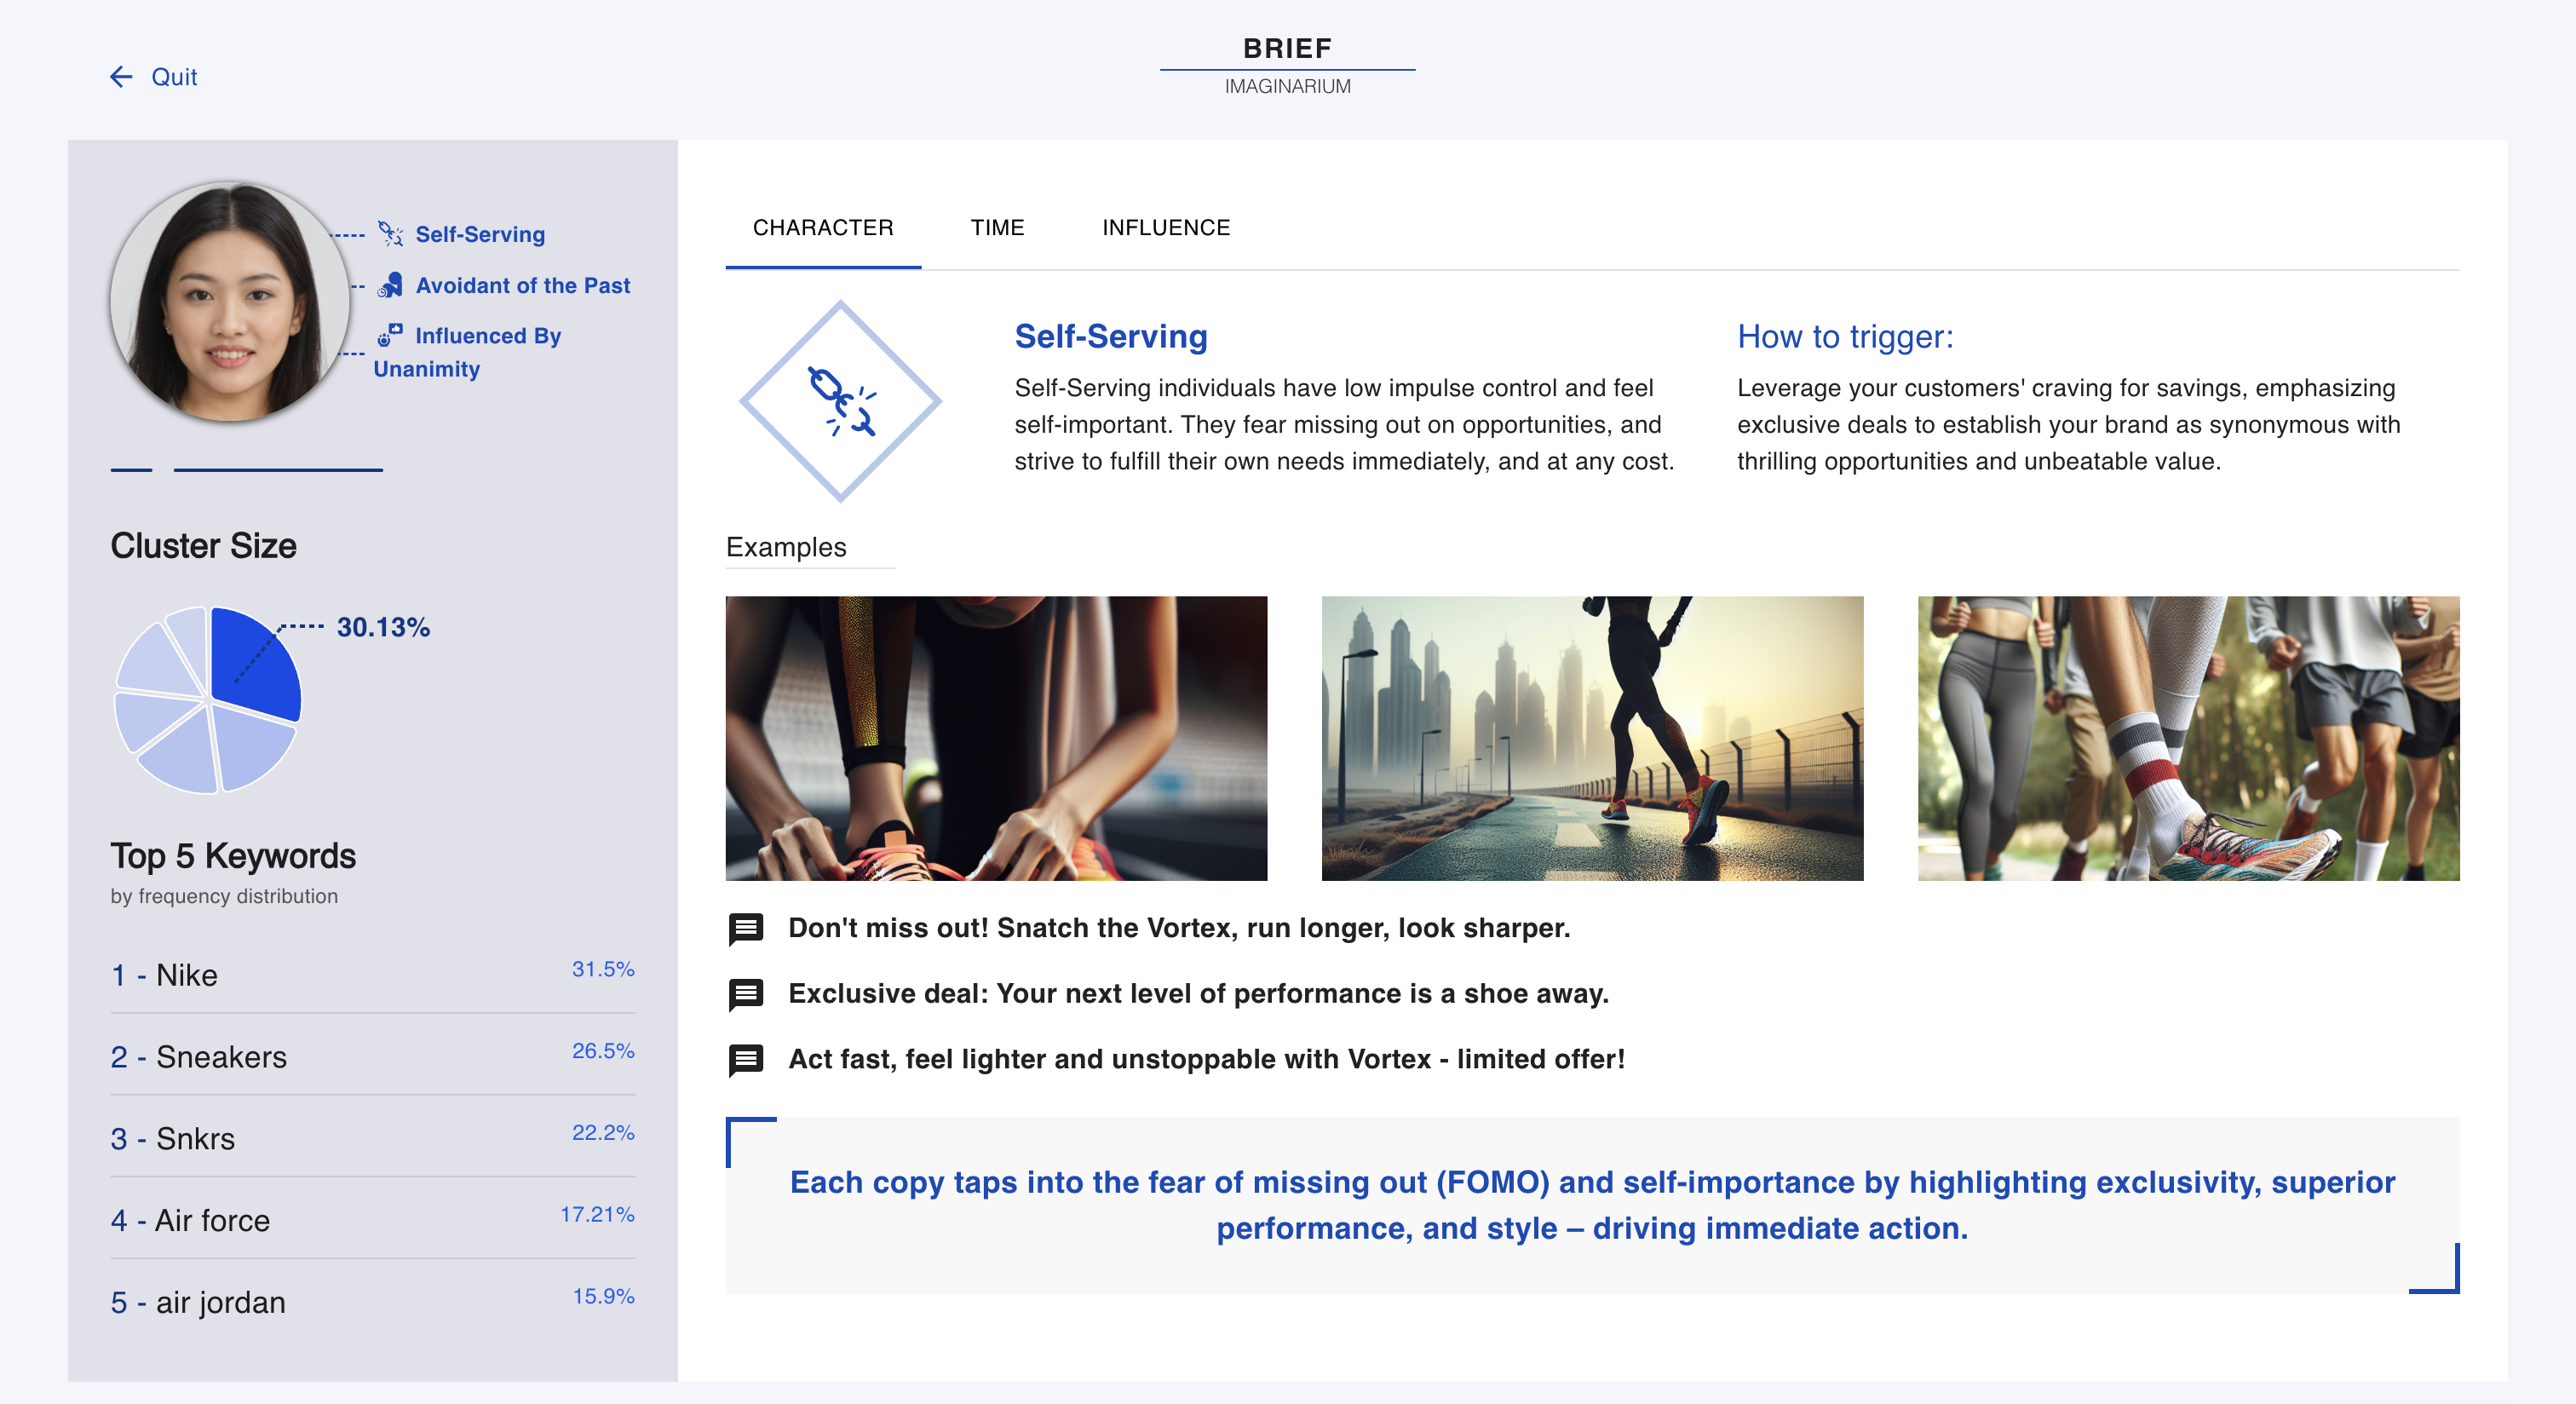This screenshot has width=2576, height=1404.
Task: Click the "1 - Nike" keyword row
Action: (x=373, y=975)
